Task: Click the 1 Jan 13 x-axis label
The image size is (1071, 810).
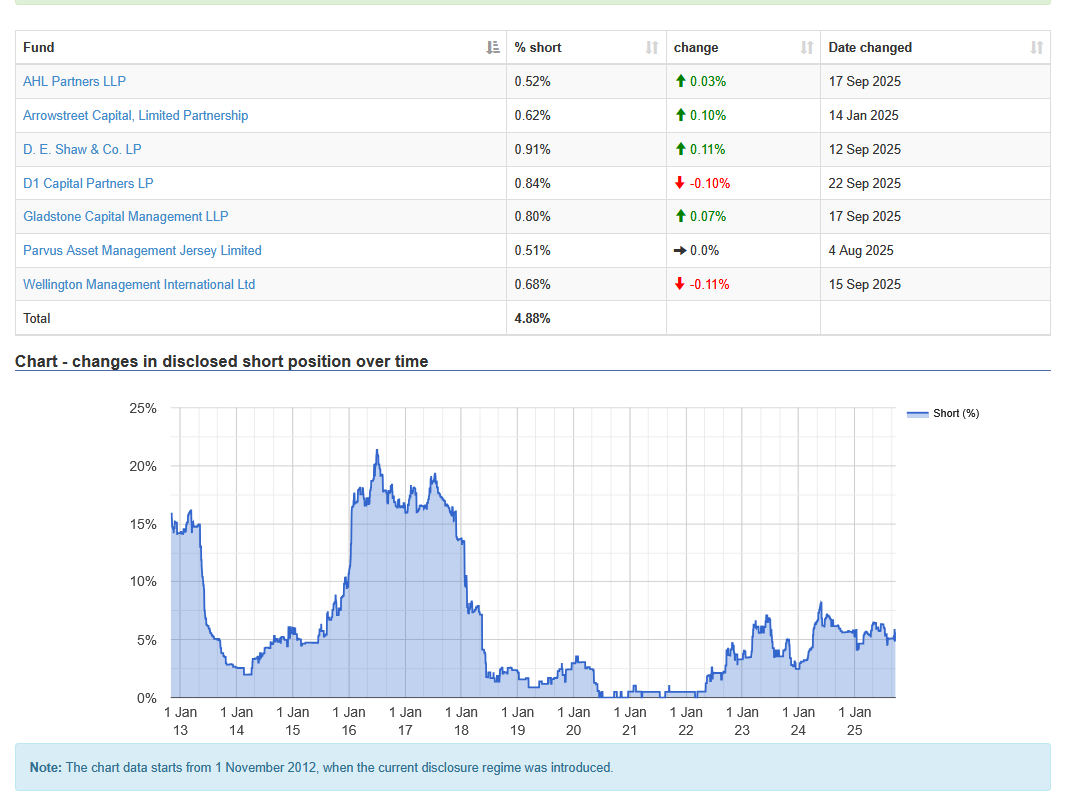Action: tap(180, 721)
